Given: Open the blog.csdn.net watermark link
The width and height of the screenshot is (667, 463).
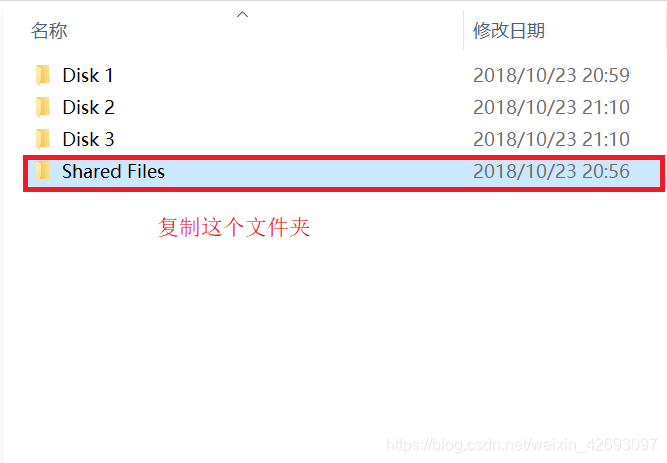Looking at the screenshot, I should point(522,445).
